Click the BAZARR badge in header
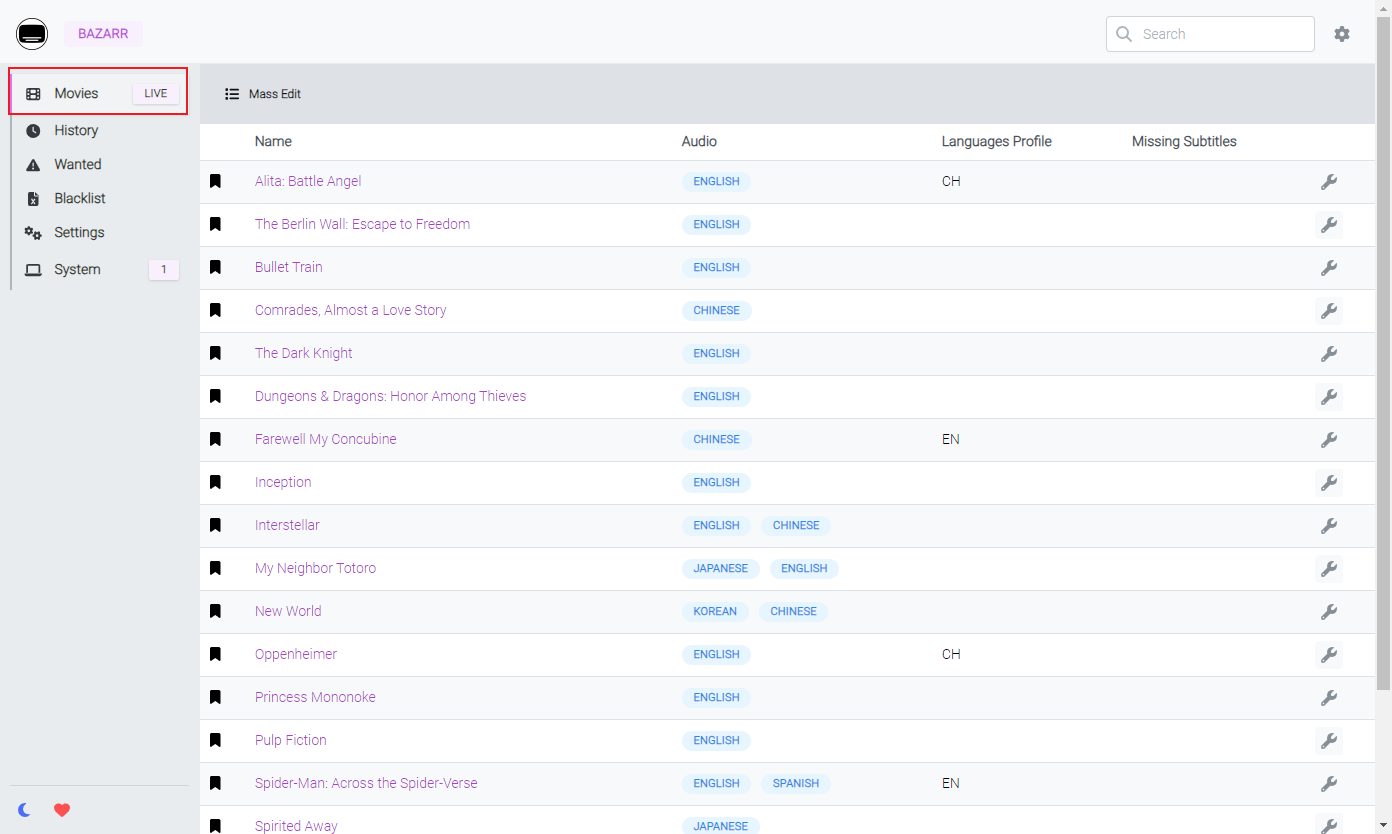The image size is (1392, 834). (103, 34)
